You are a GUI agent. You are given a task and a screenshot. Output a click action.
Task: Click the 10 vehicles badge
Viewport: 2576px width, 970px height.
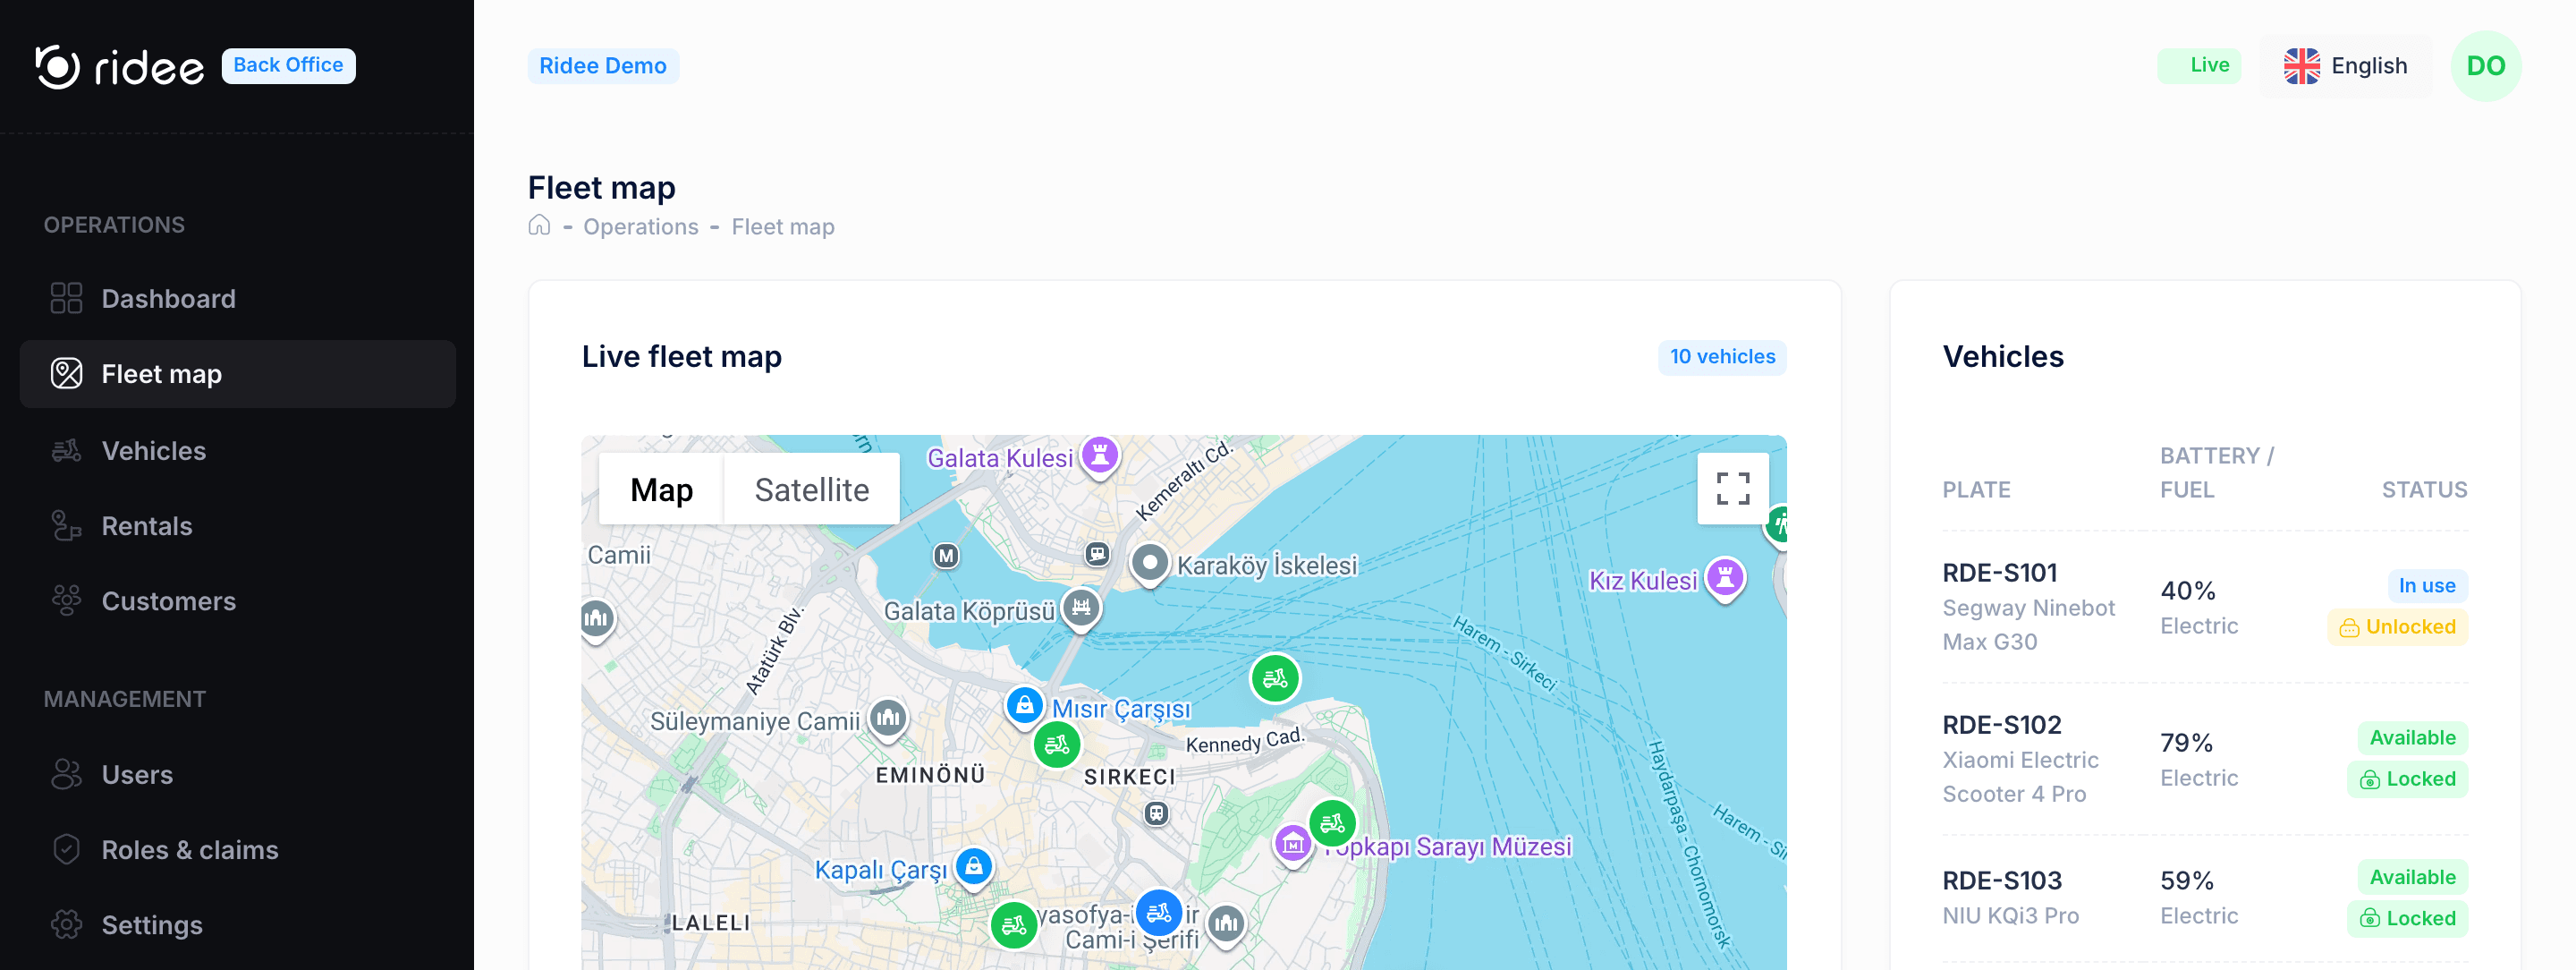pos(1722,357)
